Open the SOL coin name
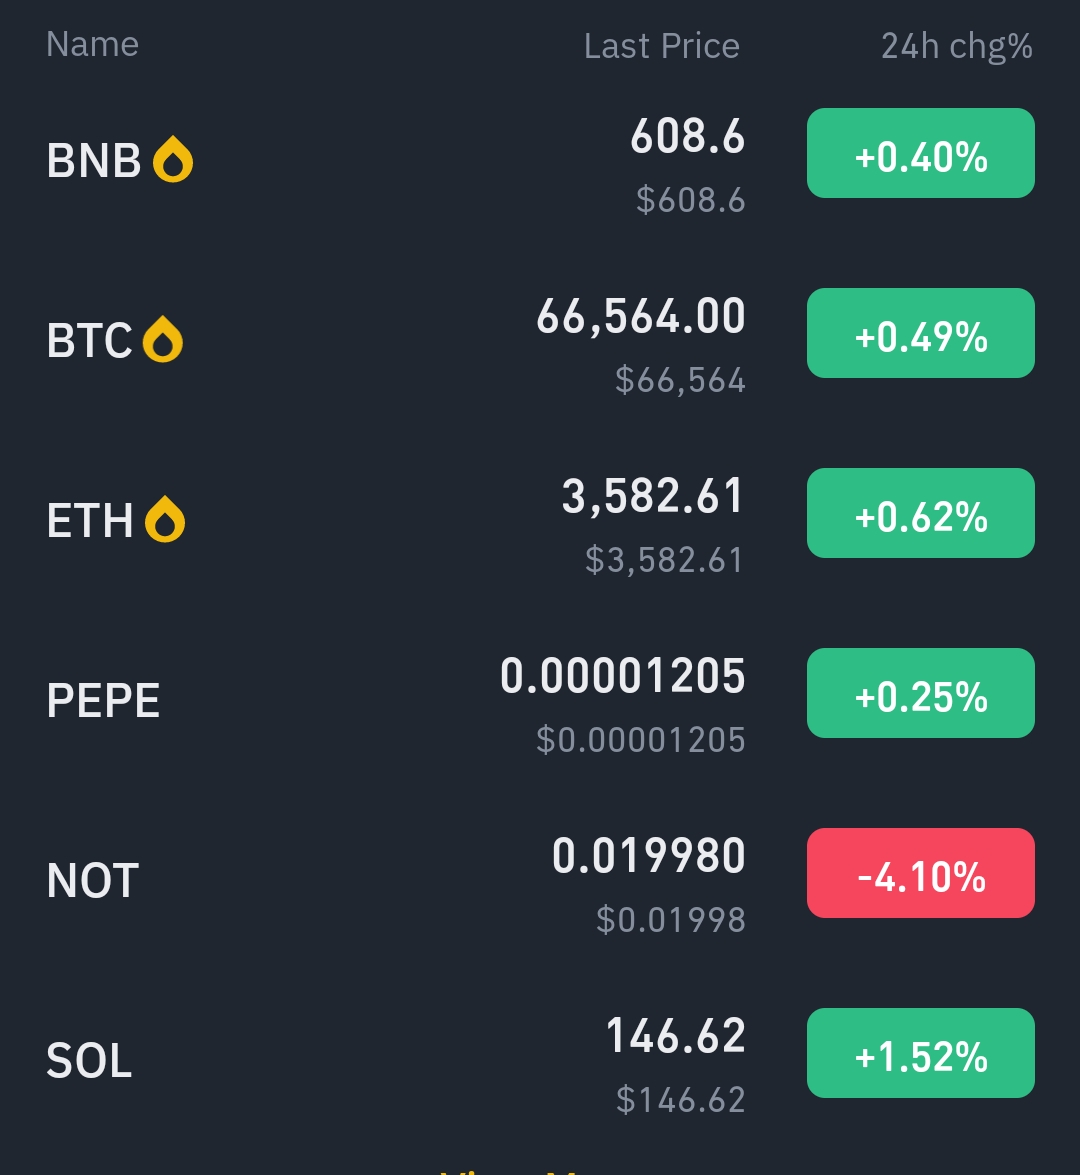1080x1175 pixels. tap(89, 1060)
